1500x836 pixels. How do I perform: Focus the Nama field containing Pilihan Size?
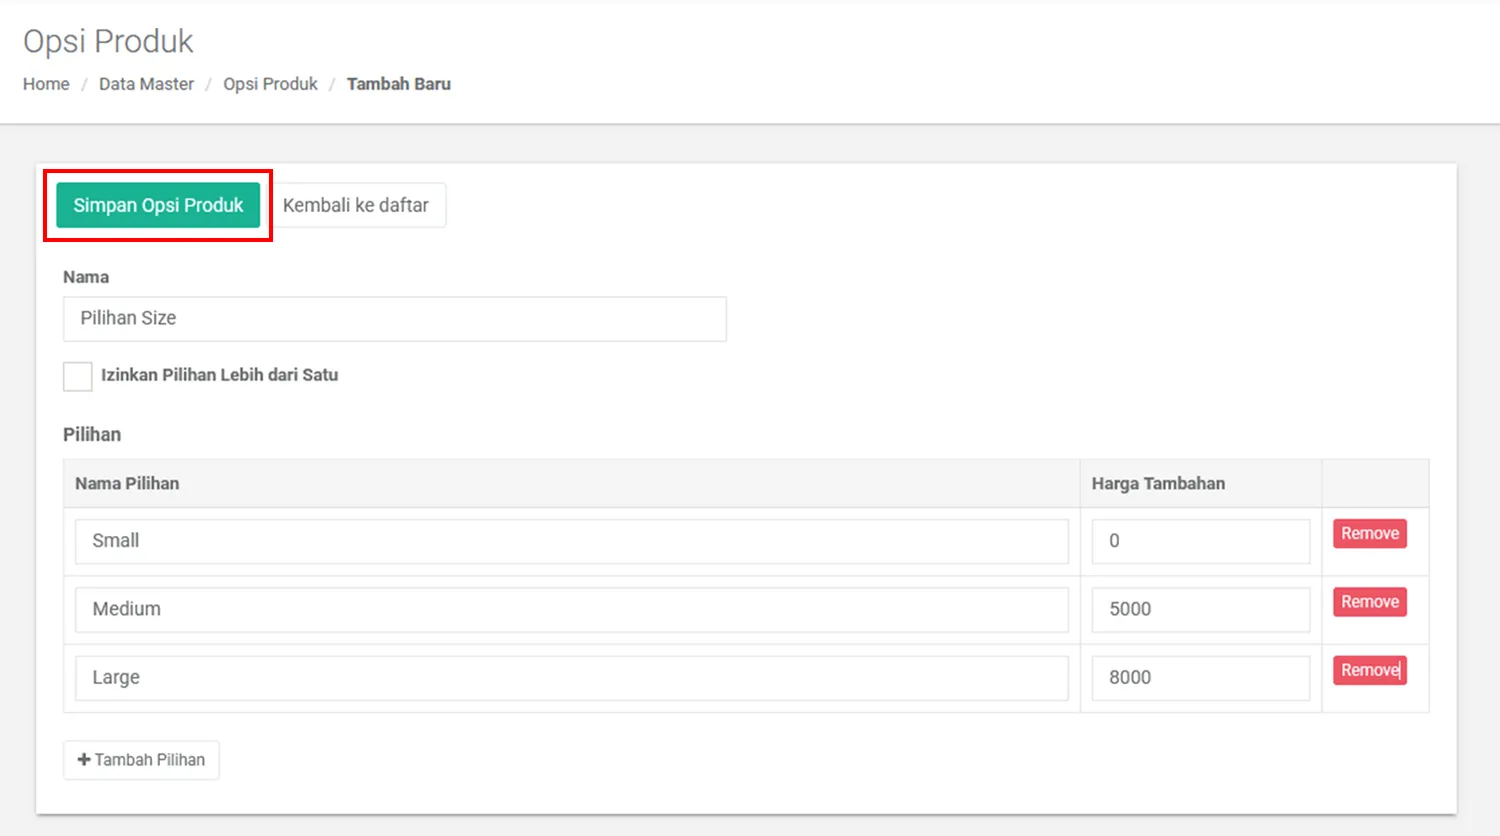click(395, 319)
